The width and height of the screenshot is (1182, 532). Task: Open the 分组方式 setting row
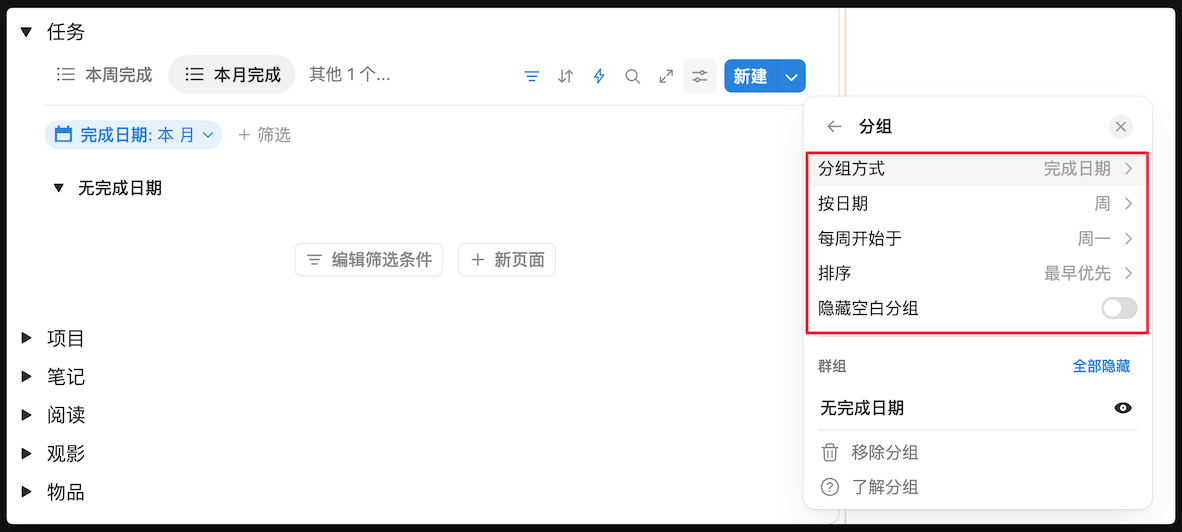click(976, 169)
